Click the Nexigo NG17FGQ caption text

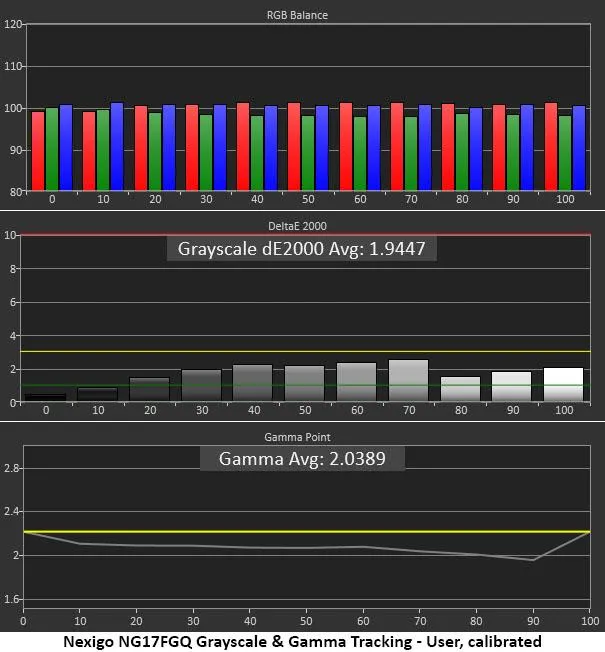pyautogui.click(x=304, y=641)
